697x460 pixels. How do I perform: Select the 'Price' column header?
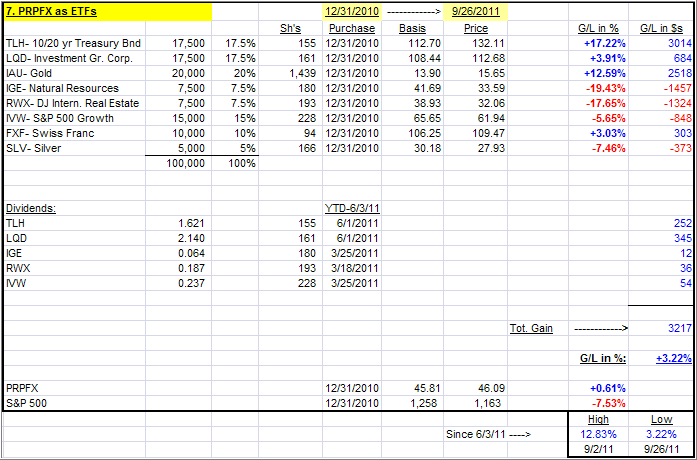[x=476, y=28]
